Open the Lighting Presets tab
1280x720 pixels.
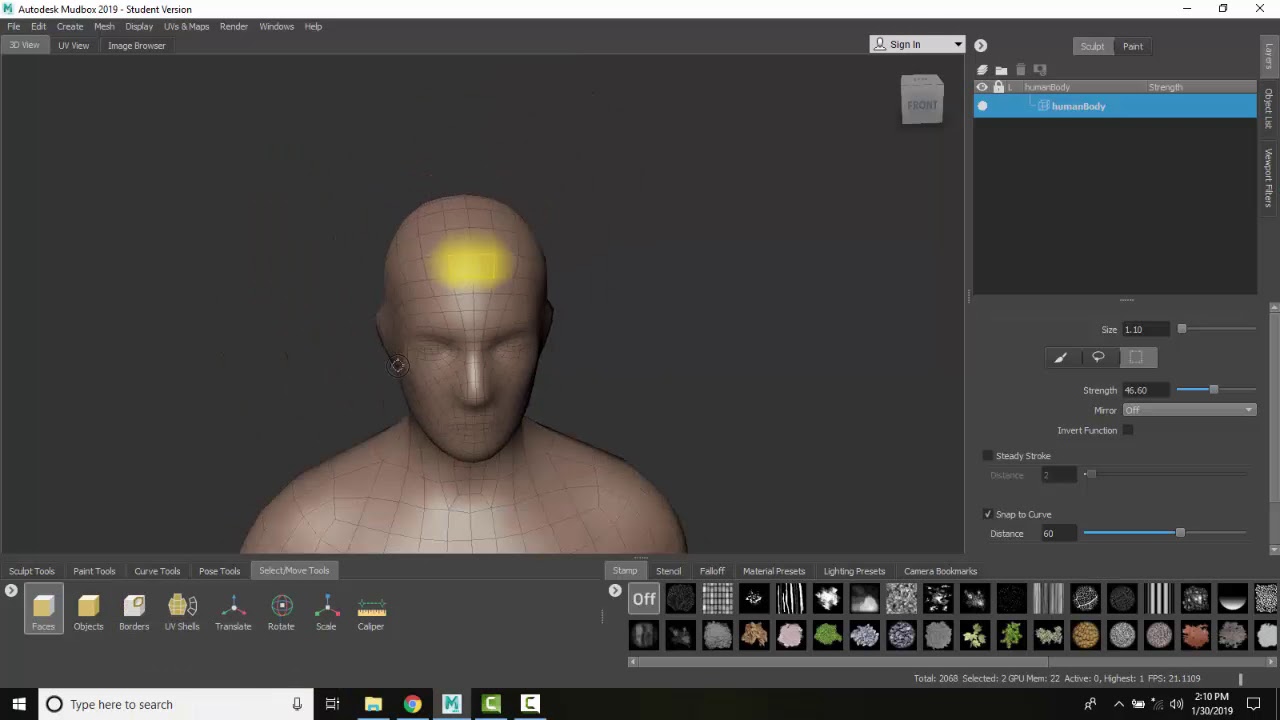[854, 571]
